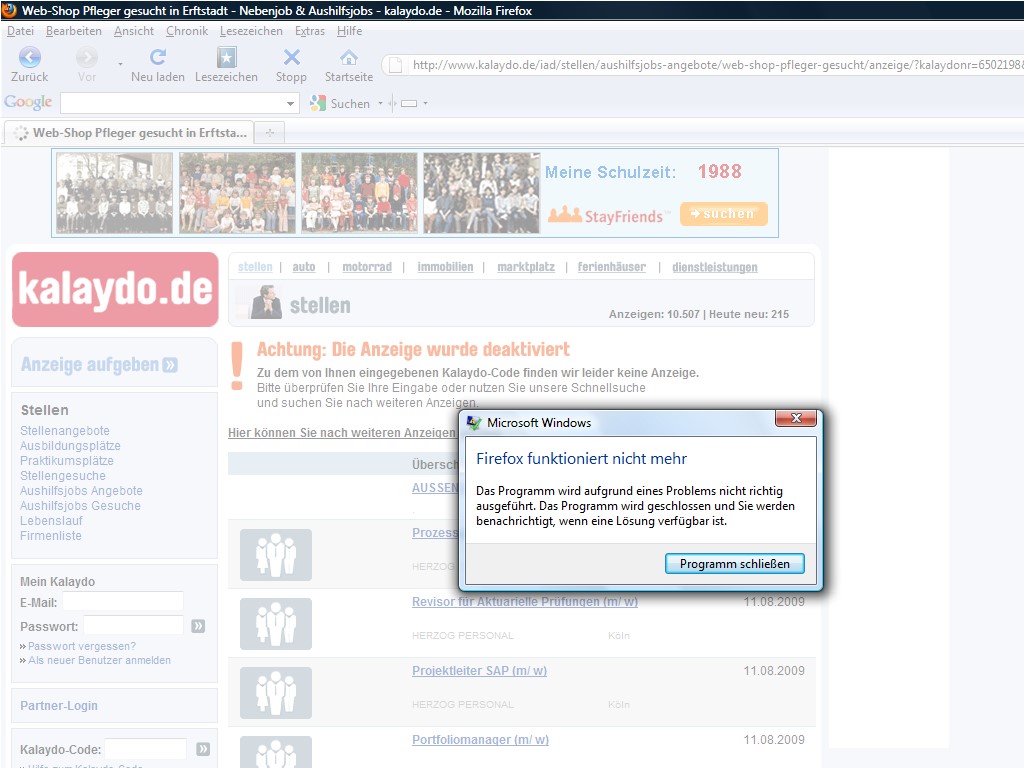Image resolution: width=1024 pixels, height=768 pixels.
Task: Open the Extras menu
Action: coord(310,31)
